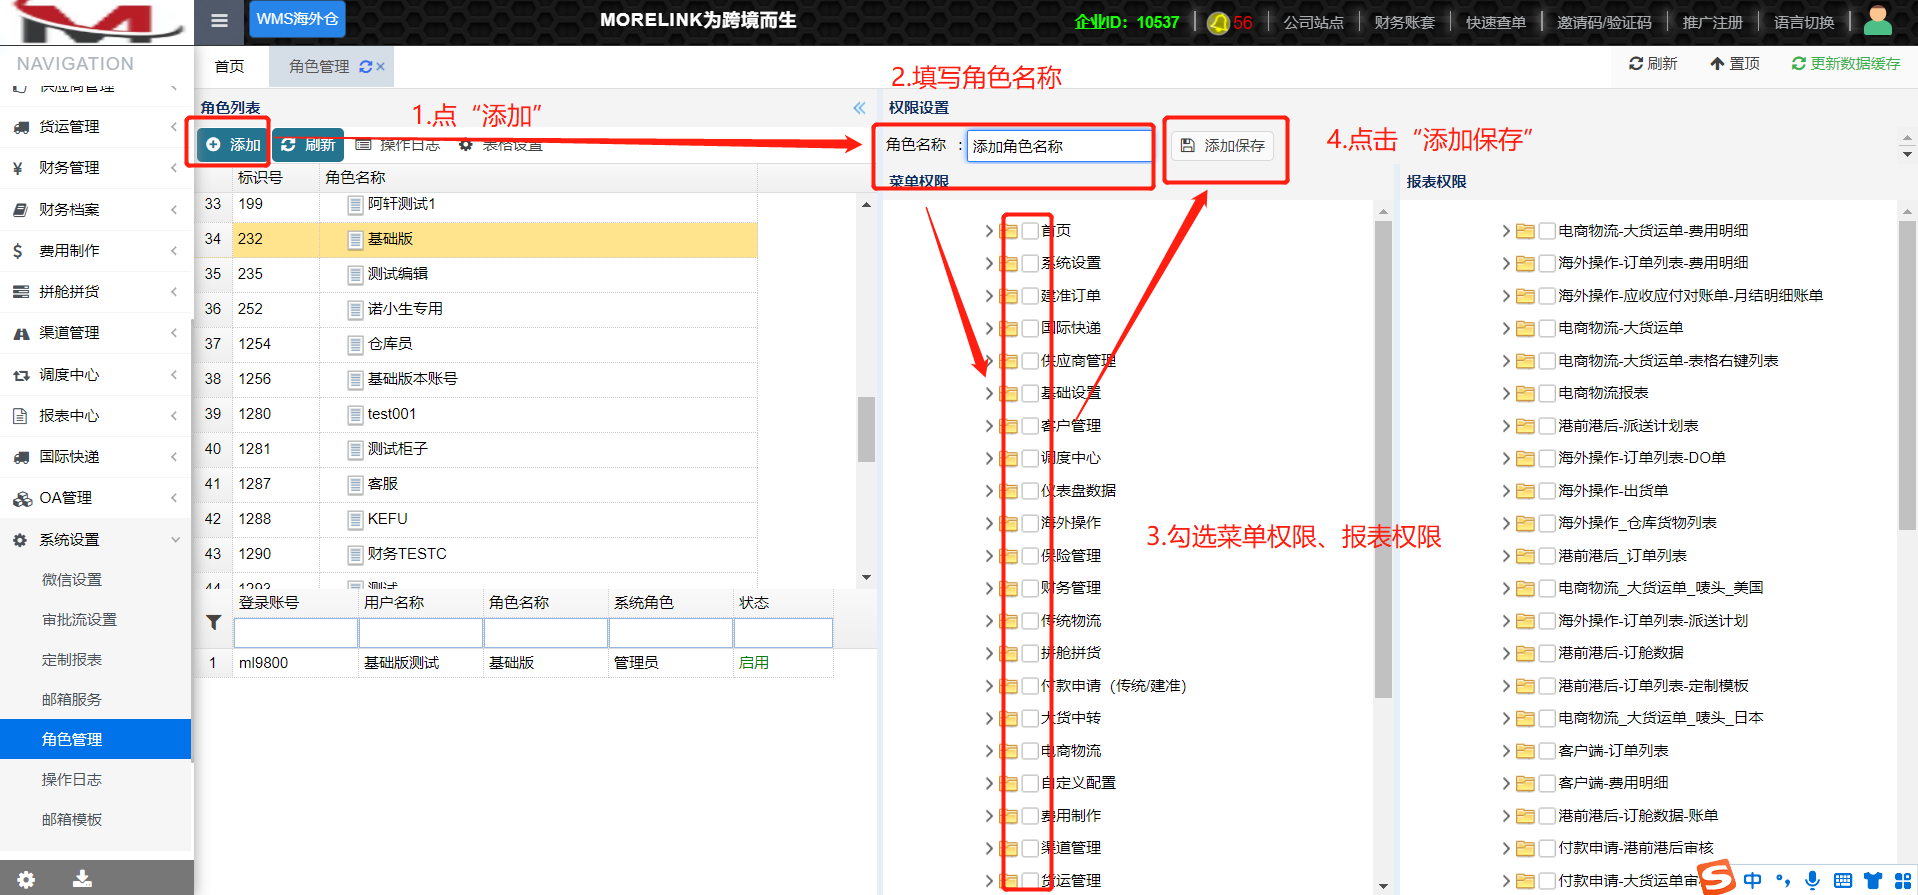Viewport: 1918px width, 895px height.
Task: Click the truck icon beside 货运管理
Action: point(21,127)
